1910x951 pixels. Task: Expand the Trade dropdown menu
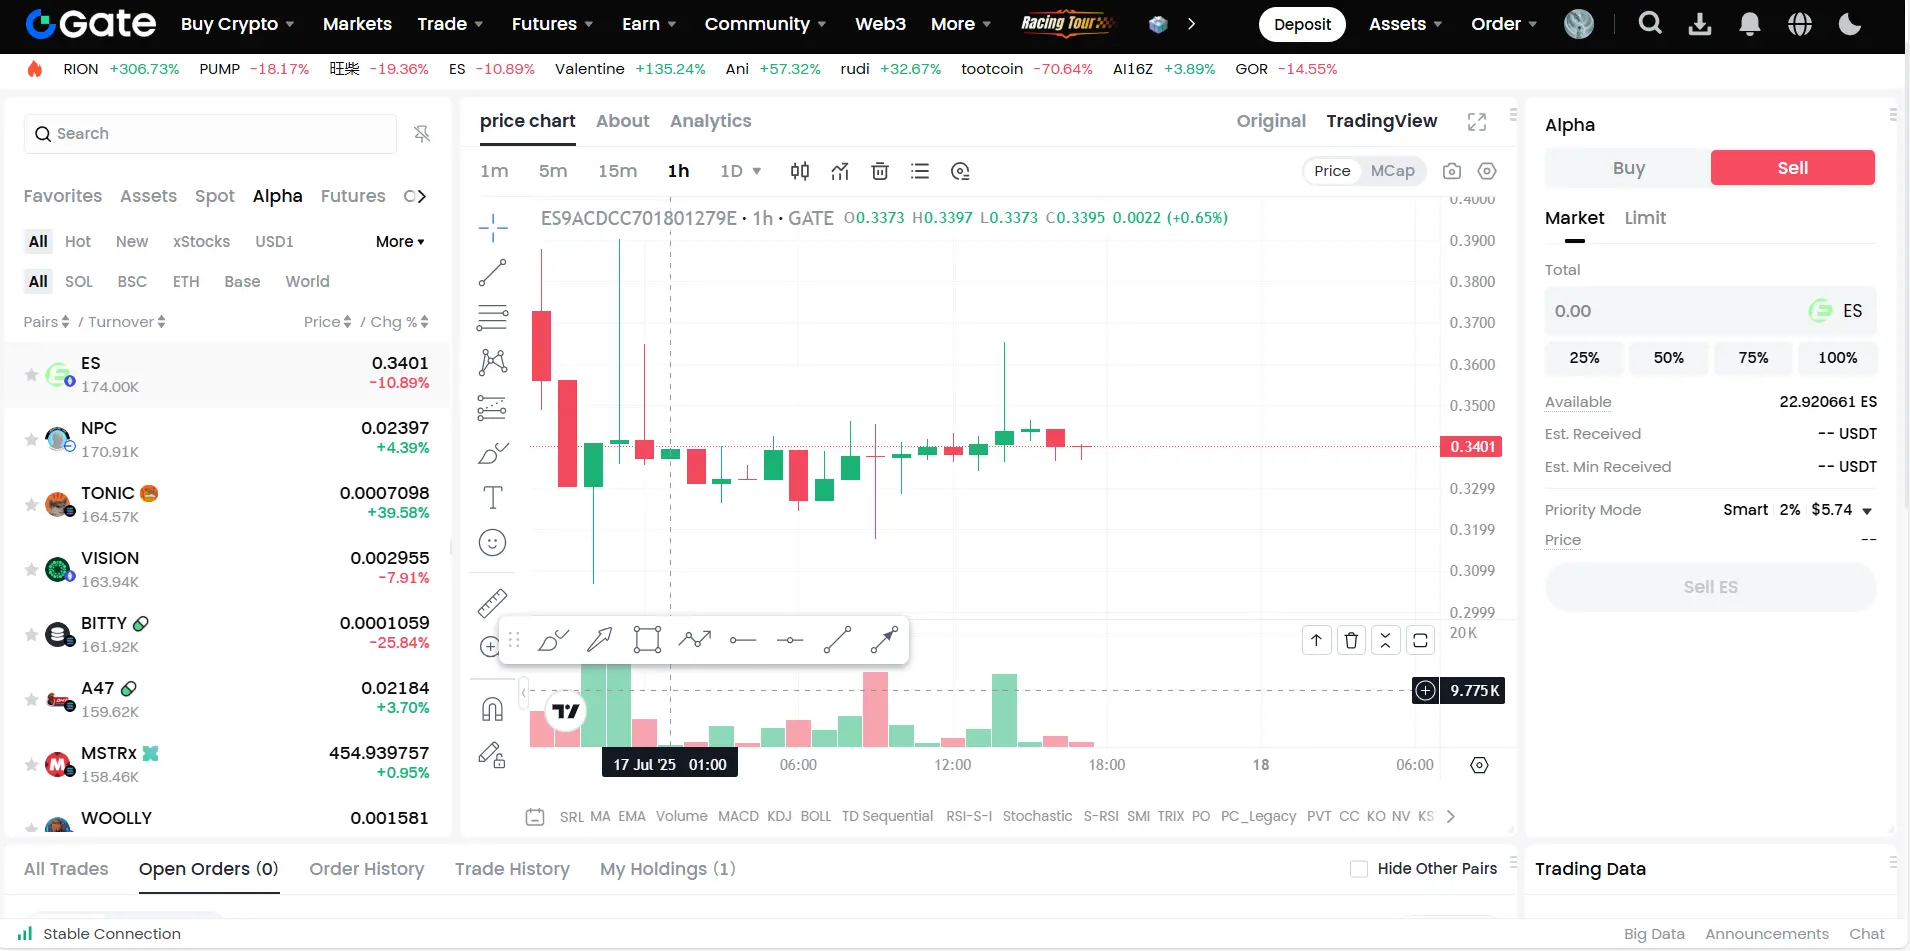pyautogui.click(x=450, y=23)
